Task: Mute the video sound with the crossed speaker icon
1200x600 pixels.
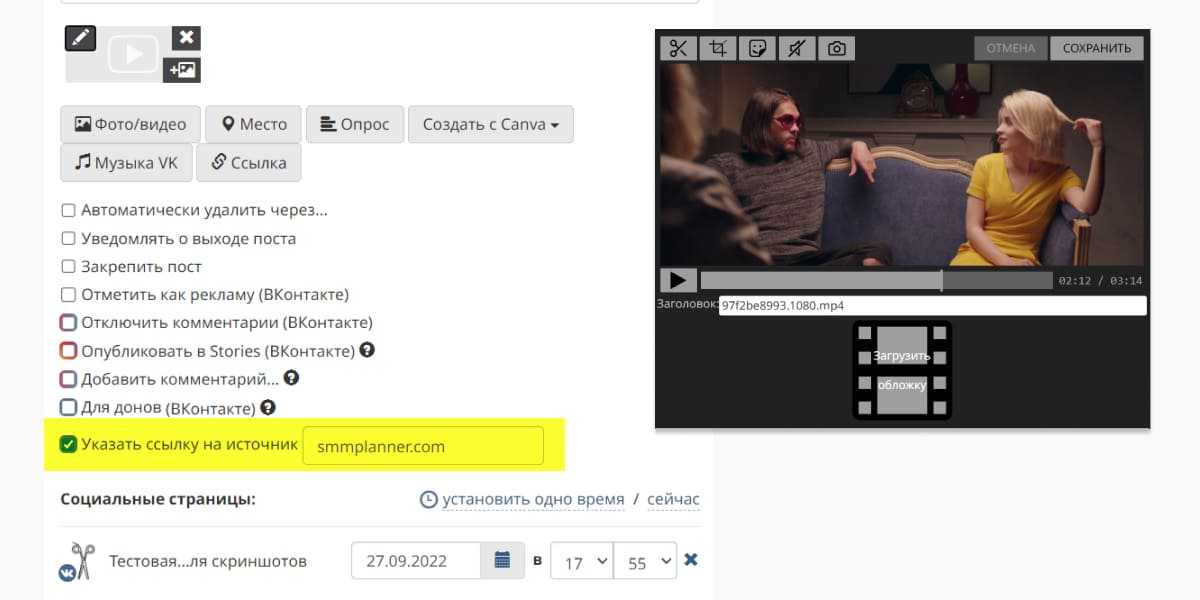Action: click(797, 48)
